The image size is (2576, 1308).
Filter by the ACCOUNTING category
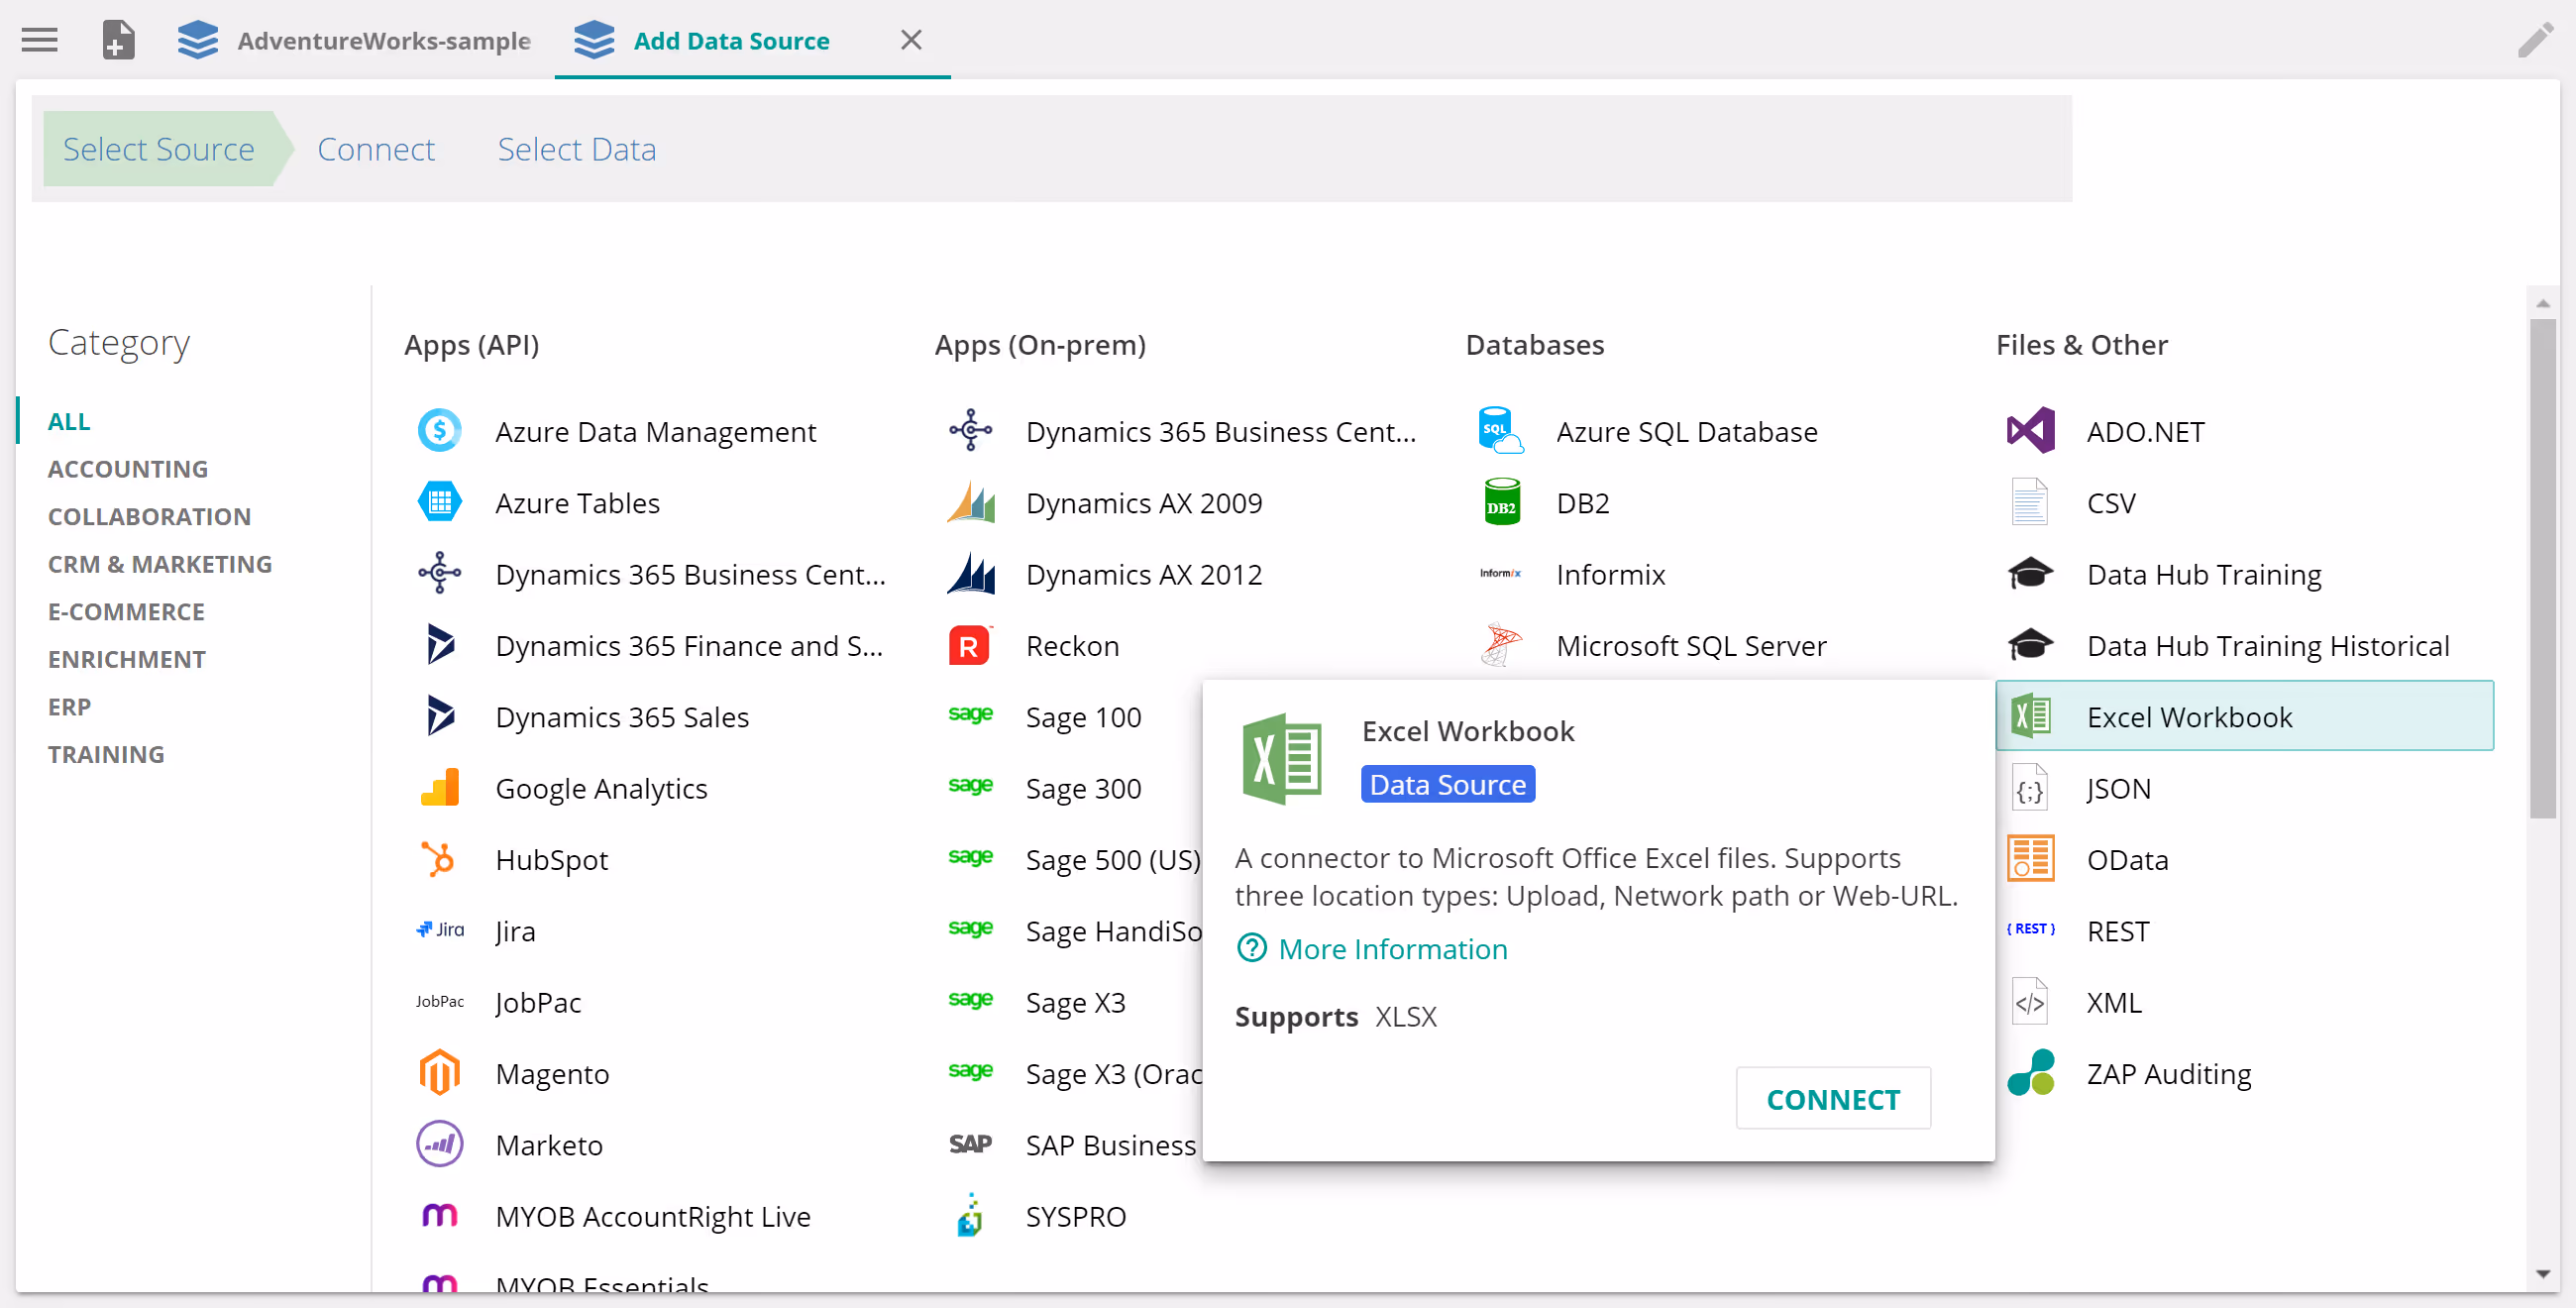click(x=128, y=468)
